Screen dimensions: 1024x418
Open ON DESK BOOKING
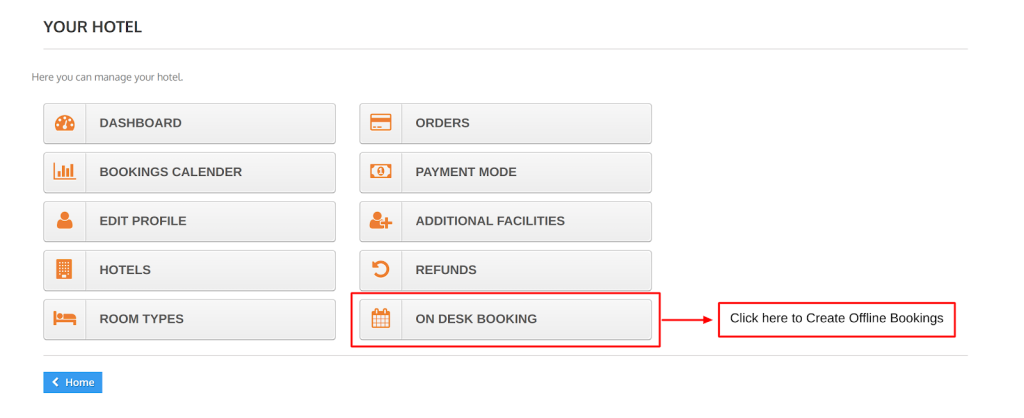click(x=505, y=319)
